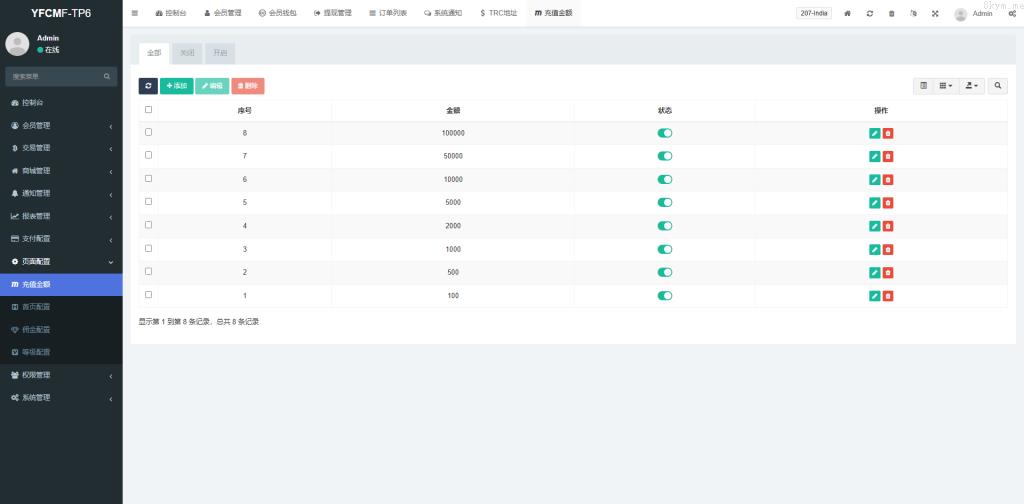Turn off the status switch for amount 500
The width and height of the screenshot is (1024, 504).
tap(665, 272)
